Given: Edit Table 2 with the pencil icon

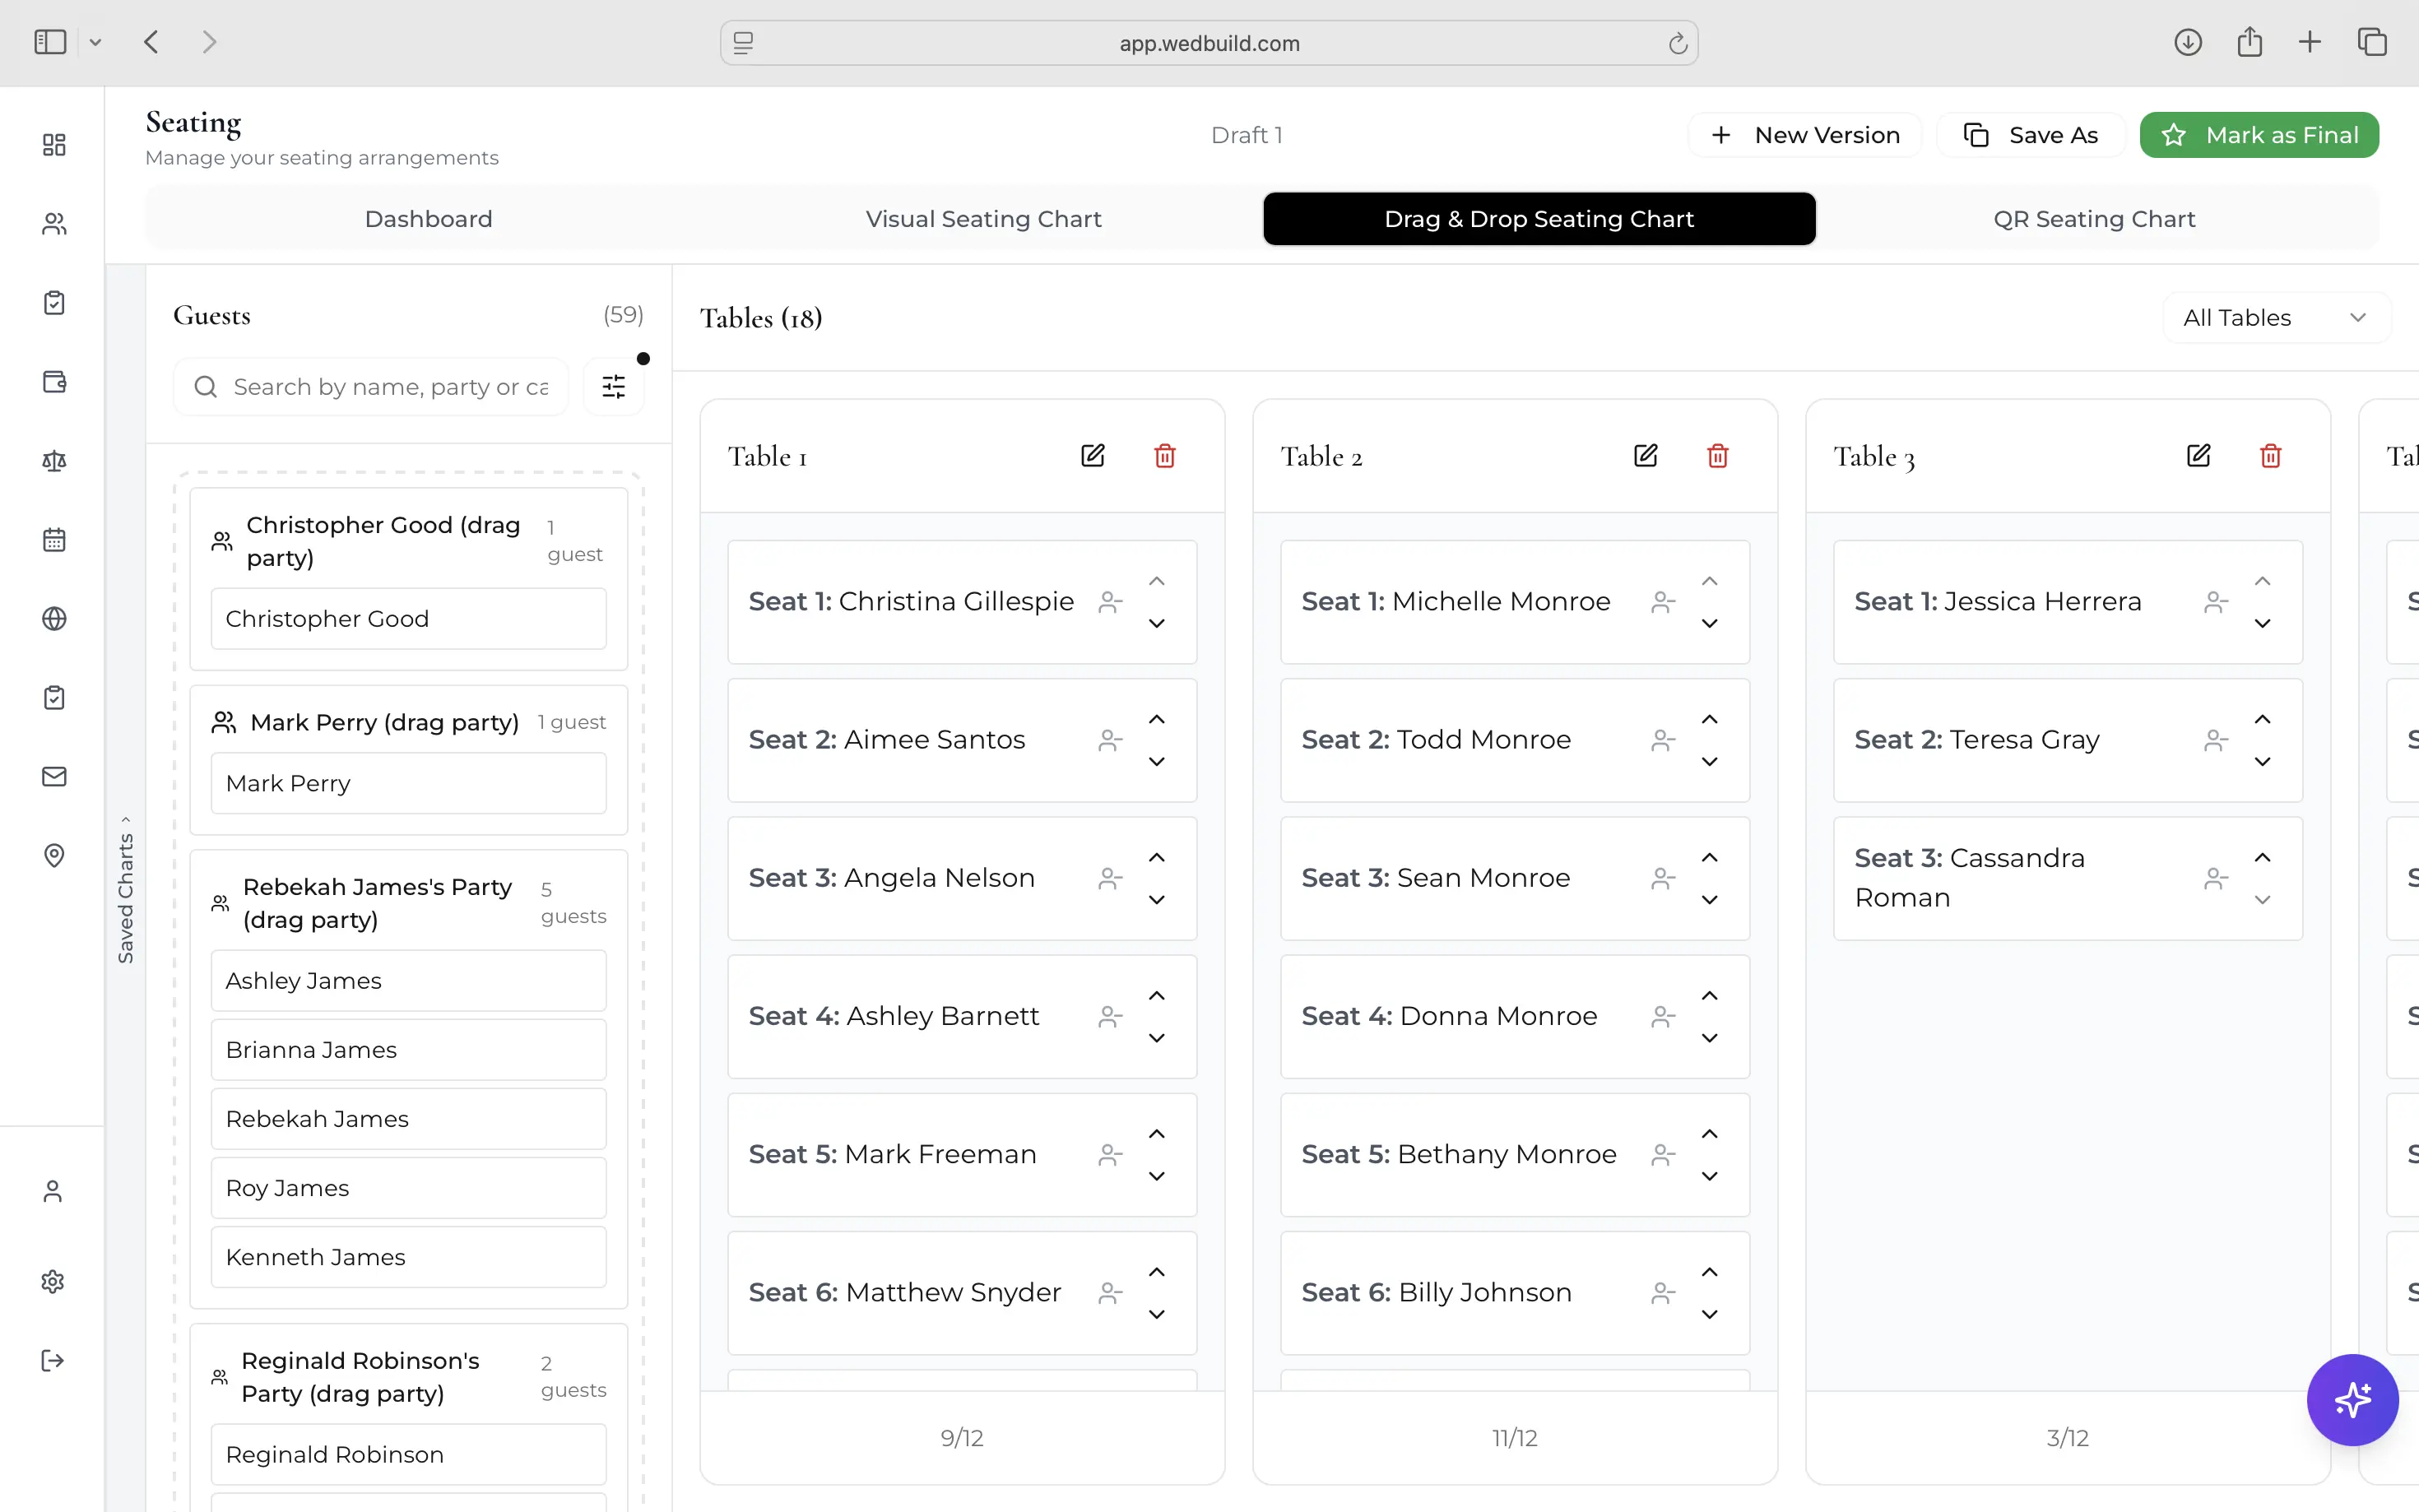Looking at the screenshot, I should coord(1646,456).
